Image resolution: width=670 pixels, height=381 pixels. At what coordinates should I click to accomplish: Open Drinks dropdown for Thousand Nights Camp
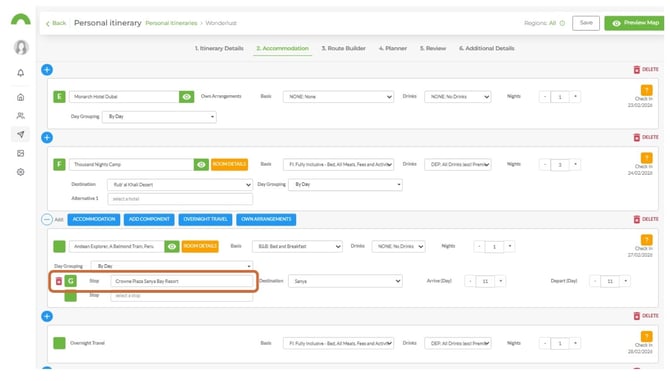point(458,164)
